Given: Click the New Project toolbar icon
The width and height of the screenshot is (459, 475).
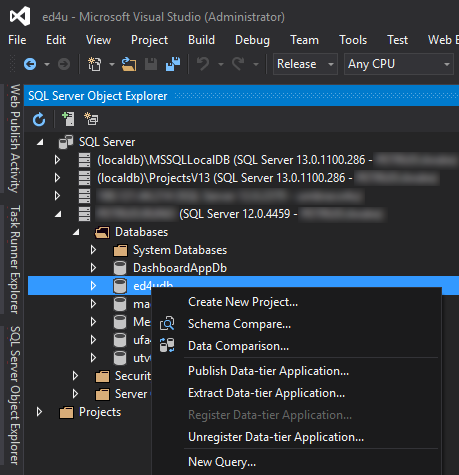Looking at the screenshot, I should (94, 64).
